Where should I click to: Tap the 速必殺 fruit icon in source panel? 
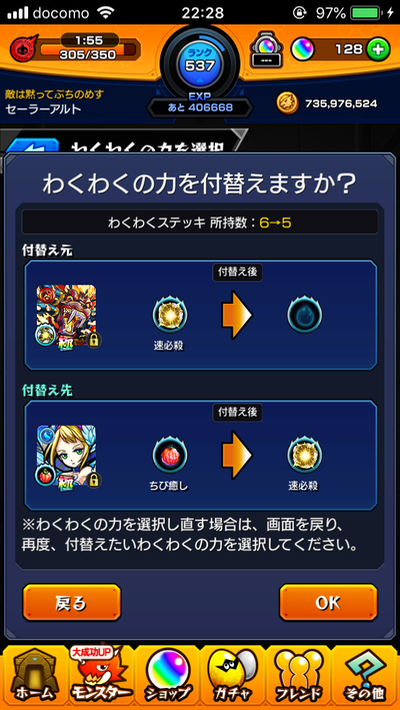tap(169, 315)
